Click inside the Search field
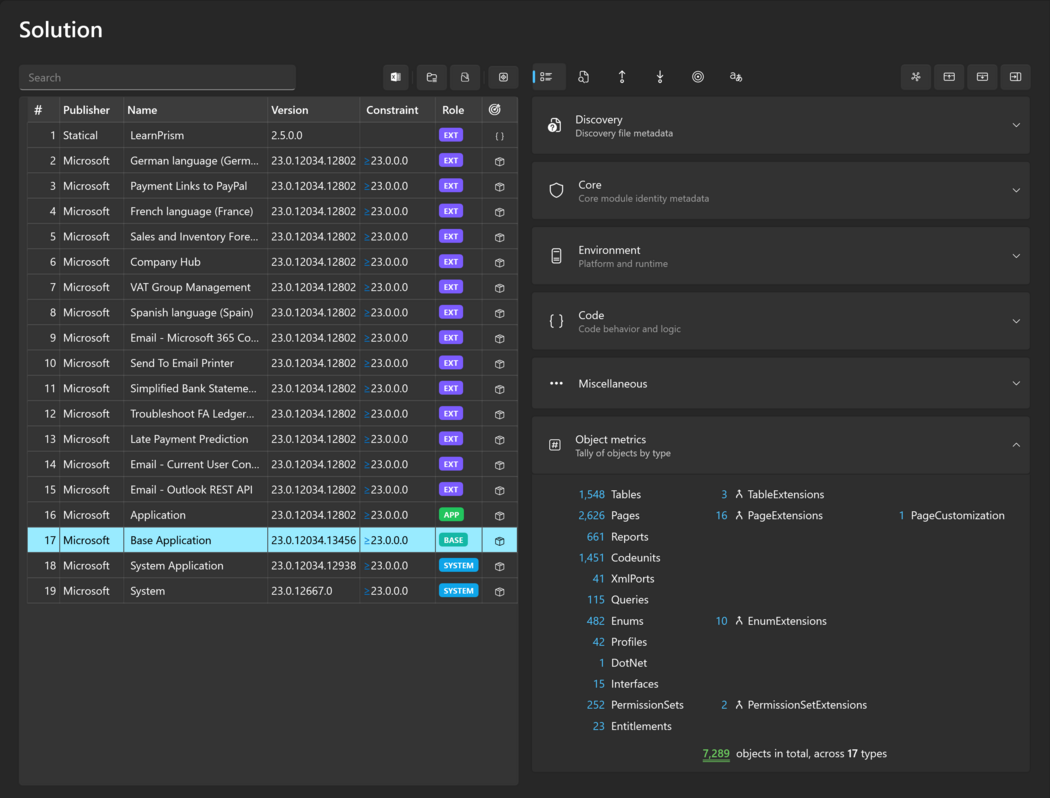The width and height of the screenshot is (1050, 798). click(157, 78)
